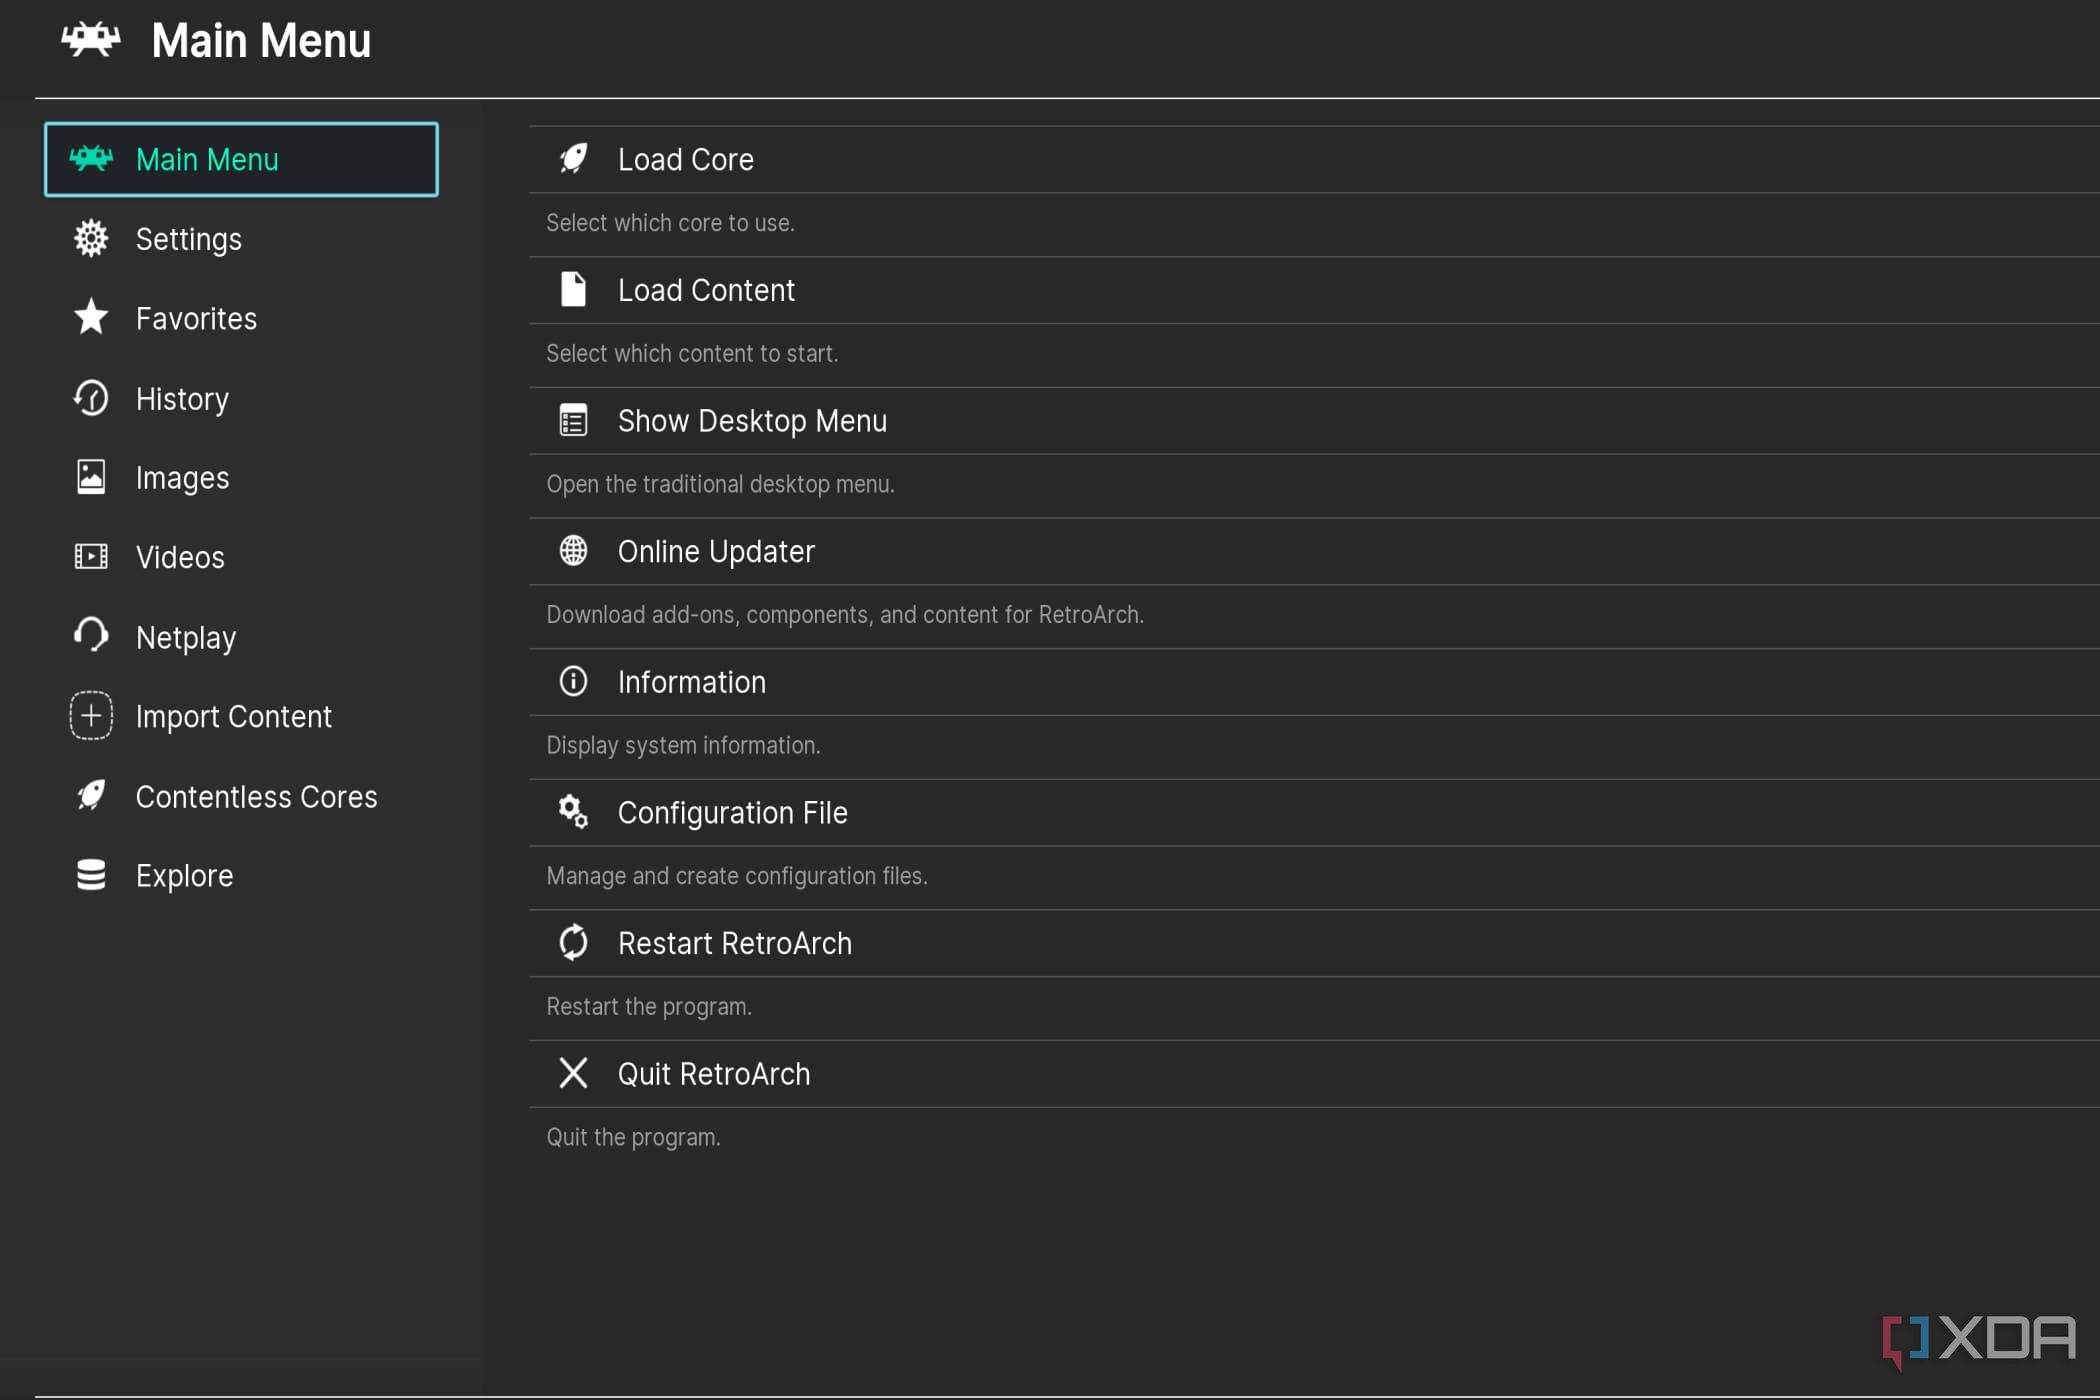Click the RetroArch invader logo in the header

(91, 40)
